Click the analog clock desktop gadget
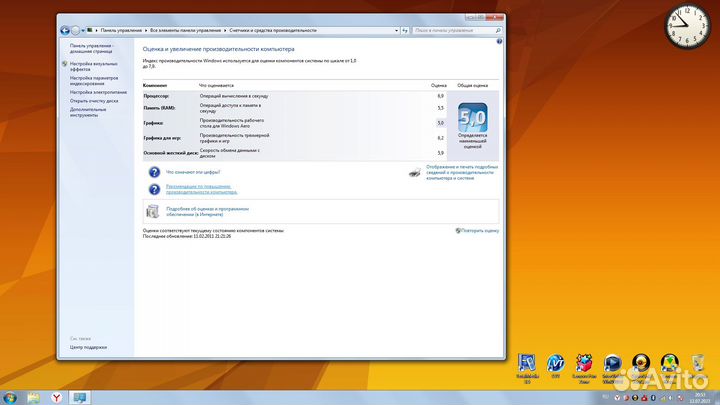This screenshot has height=405, width=720. [x=687, y=26]
